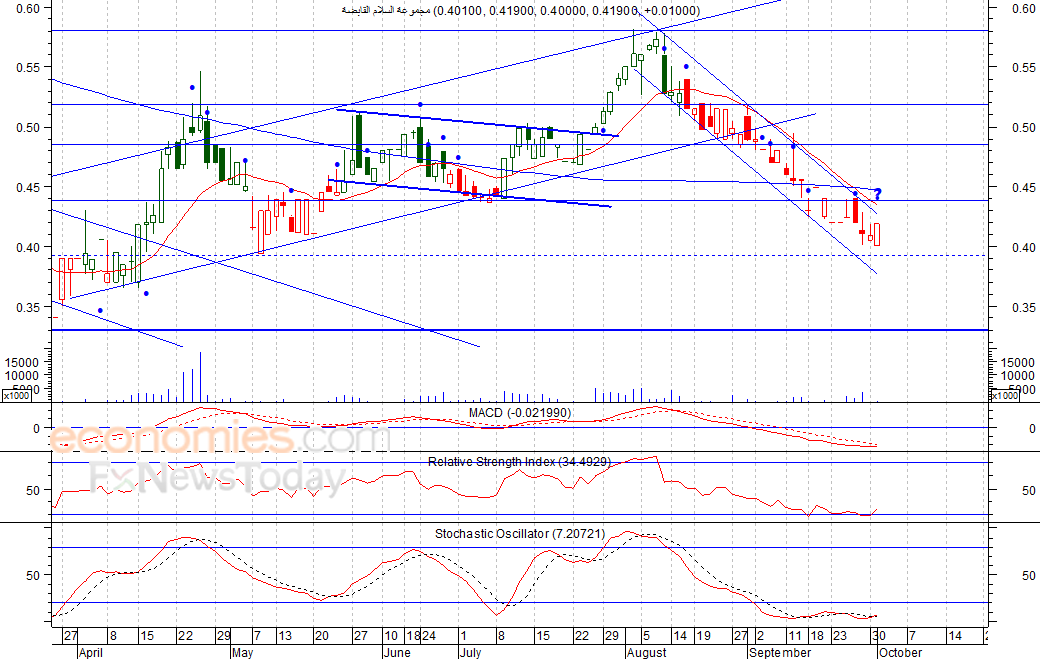Click the 24 date label in June
Screen dimensions: 1040x659
point(428,636)
